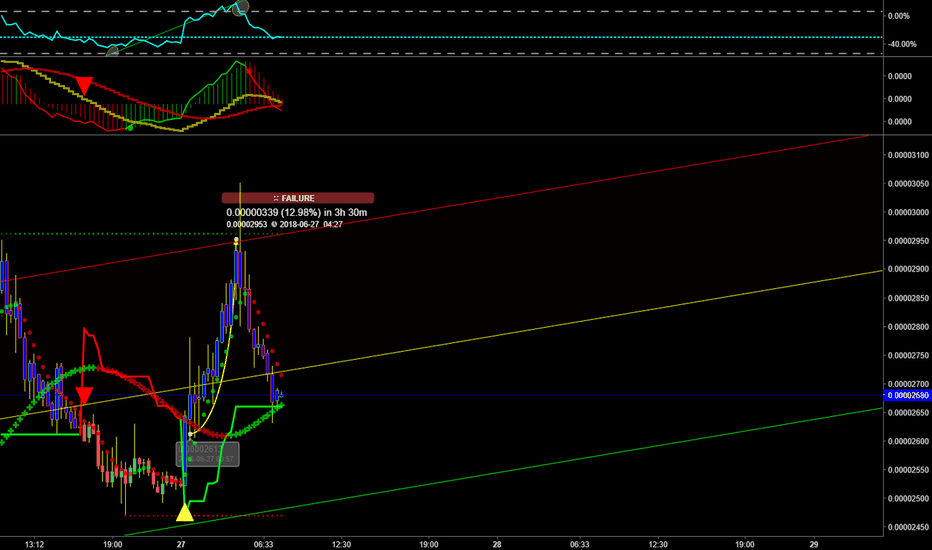
Task: Click the white dot at the price peak
Action: pos(236,240)
